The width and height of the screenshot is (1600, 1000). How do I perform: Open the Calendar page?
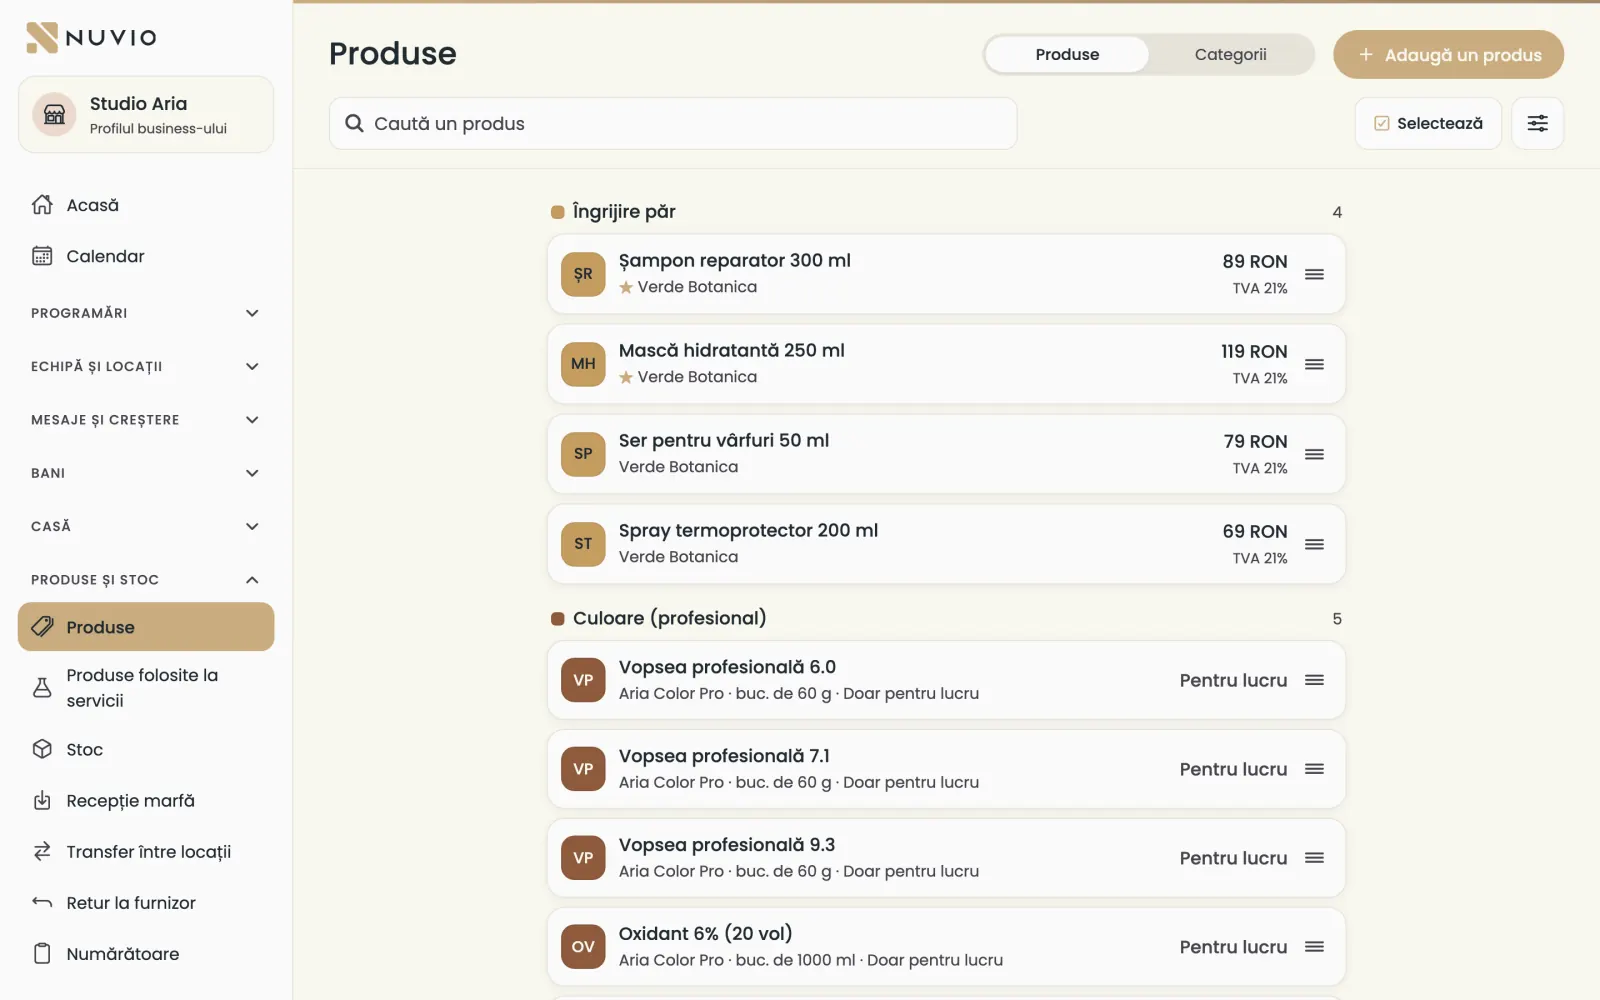coord(146,256)
